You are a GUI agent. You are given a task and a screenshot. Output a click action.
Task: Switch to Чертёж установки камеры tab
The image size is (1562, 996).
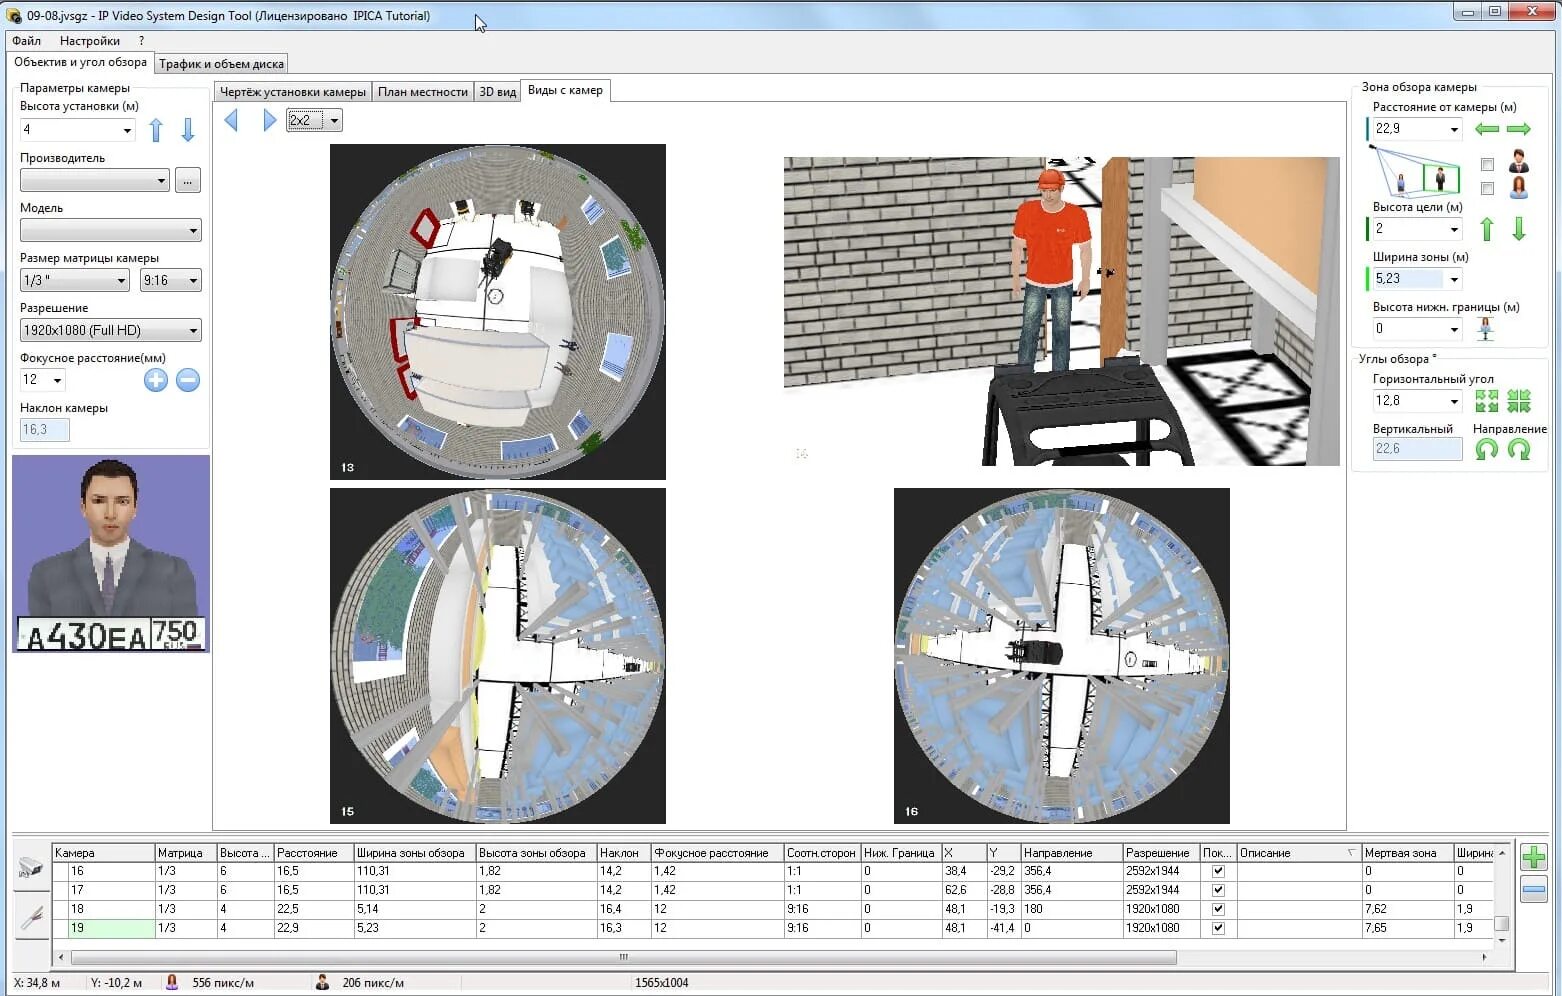tap(293, 92)
